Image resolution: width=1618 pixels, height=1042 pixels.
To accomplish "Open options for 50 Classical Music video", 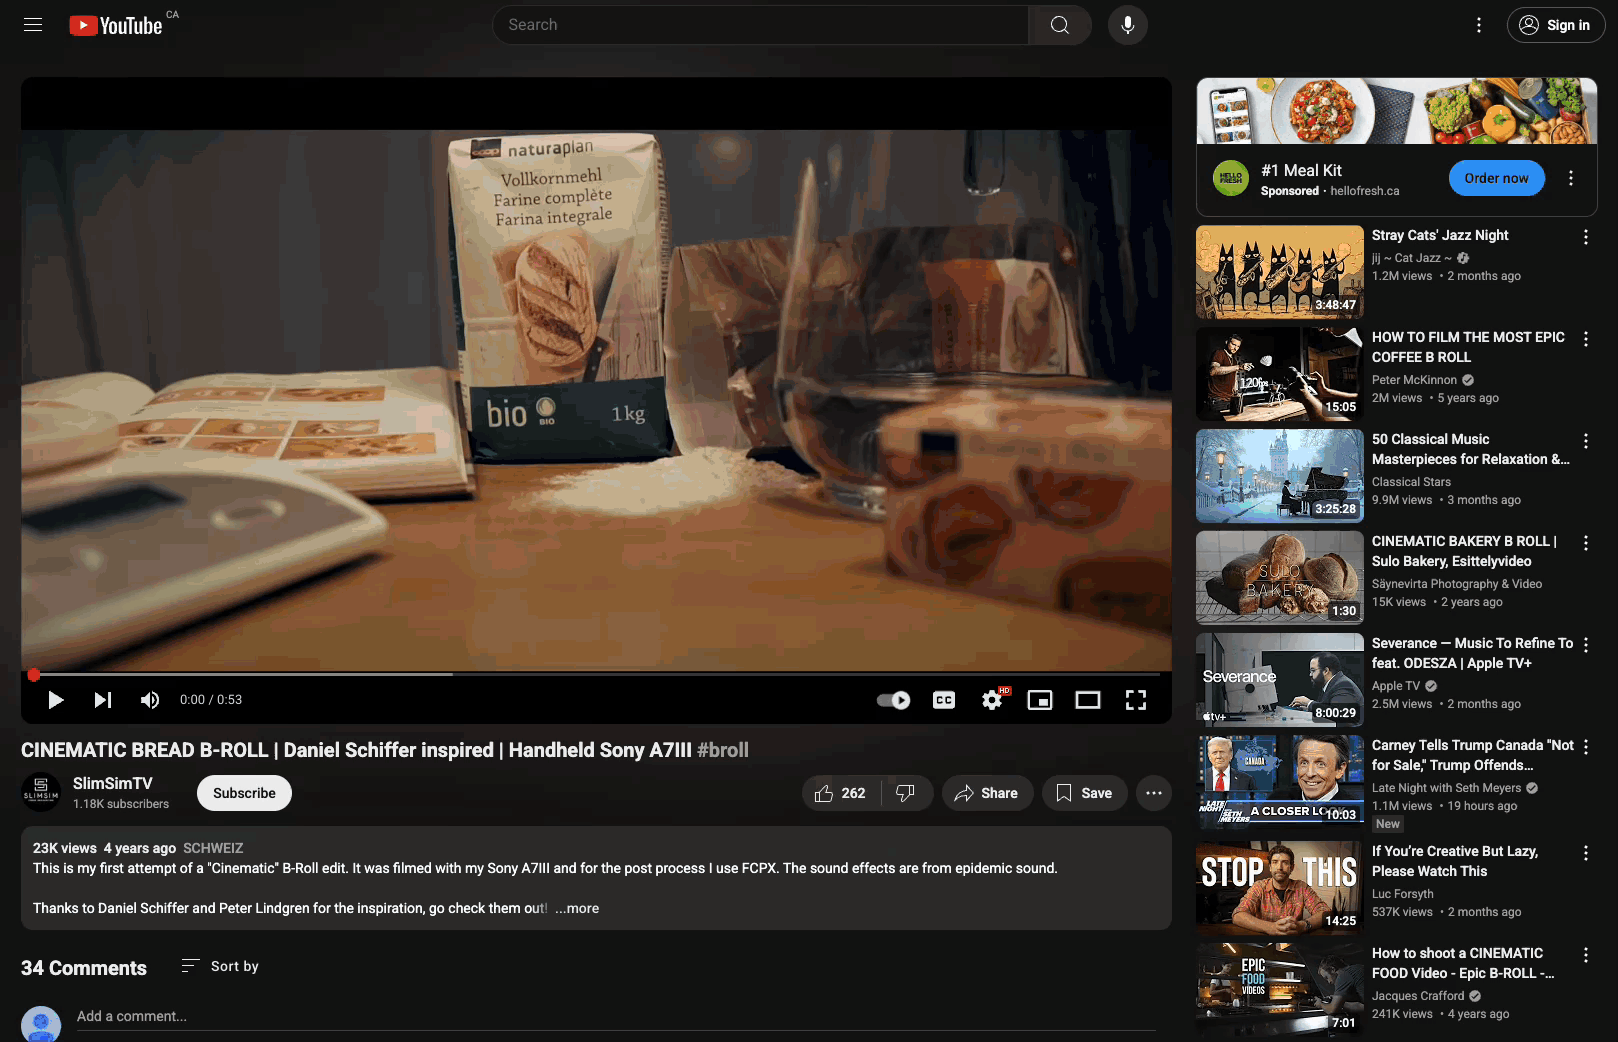I will pyautogui.click(x=1586, y=441).
